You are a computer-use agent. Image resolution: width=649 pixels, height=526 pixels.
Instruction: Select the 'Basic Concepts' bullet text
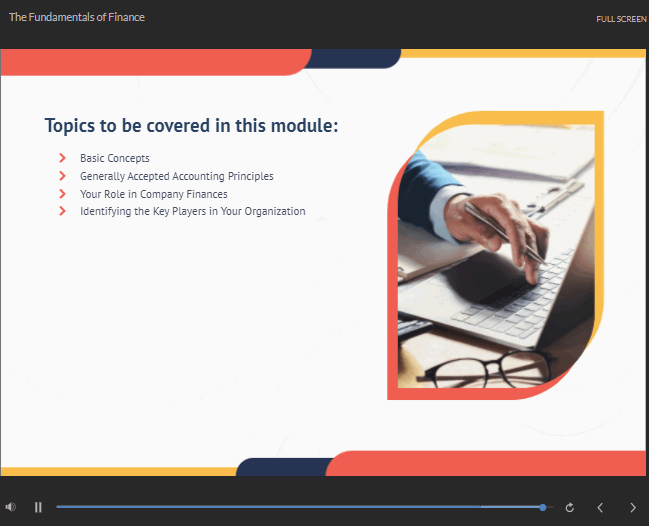tap(115, 158)
